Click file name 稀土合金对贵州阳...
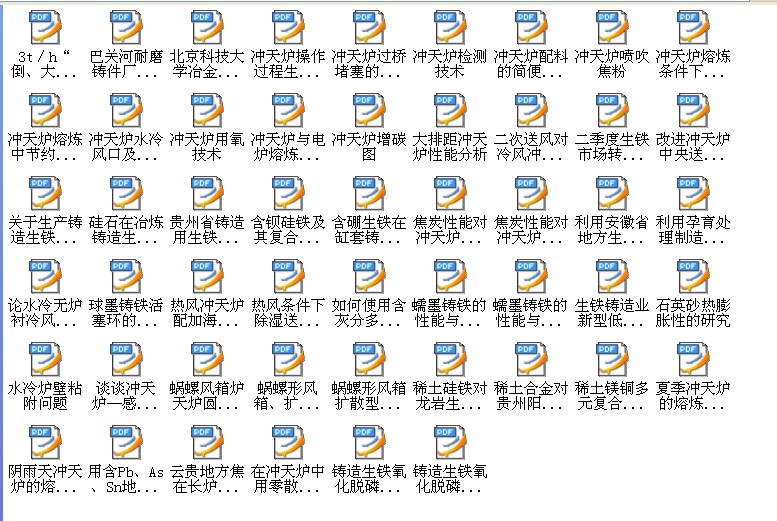The height and width of the screenshot is (521, 777). (x=531, y=396)
